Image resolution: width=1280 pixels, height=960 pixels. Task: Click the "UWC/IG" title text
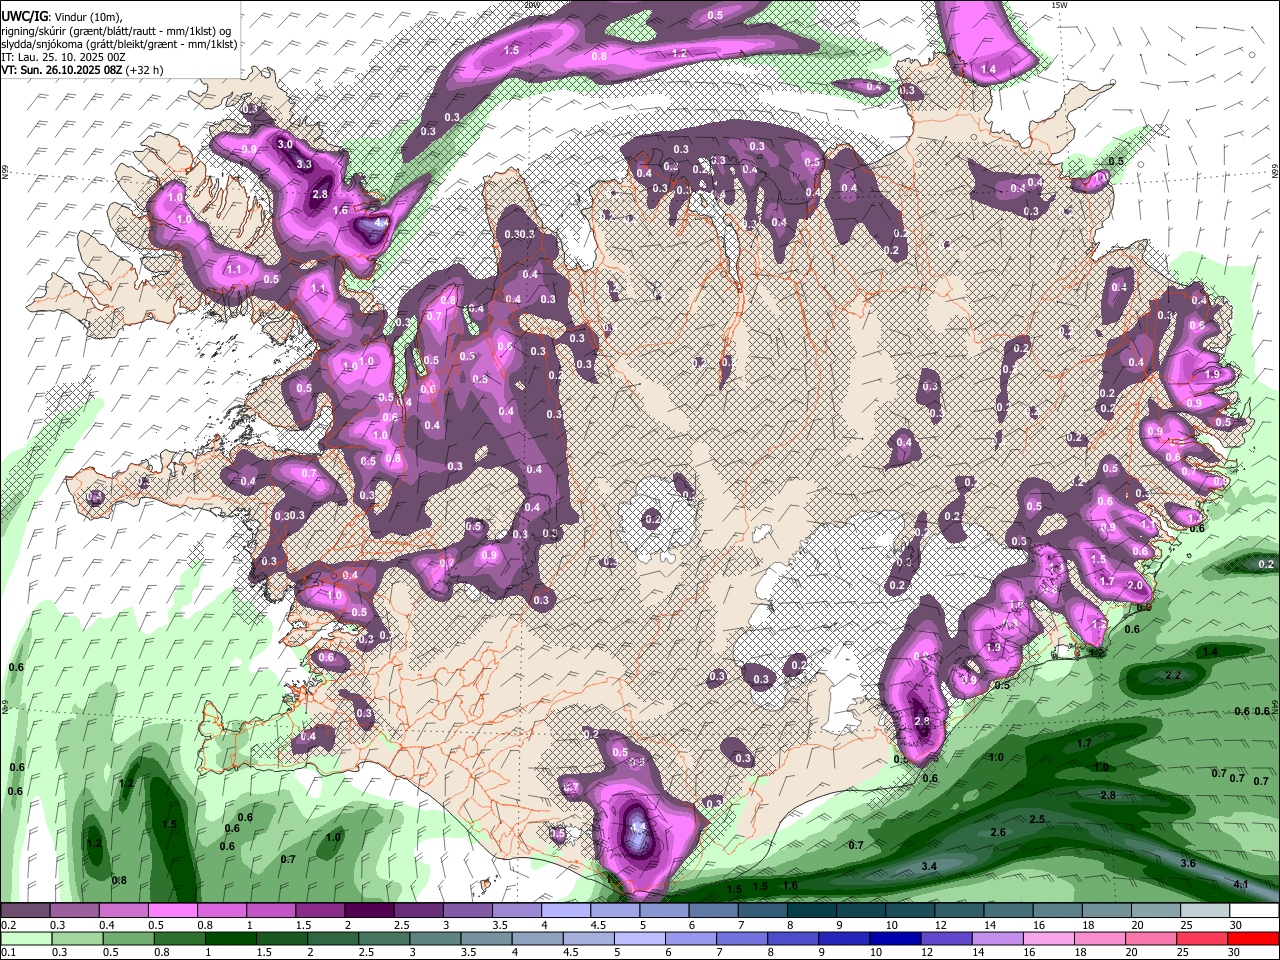24,15
